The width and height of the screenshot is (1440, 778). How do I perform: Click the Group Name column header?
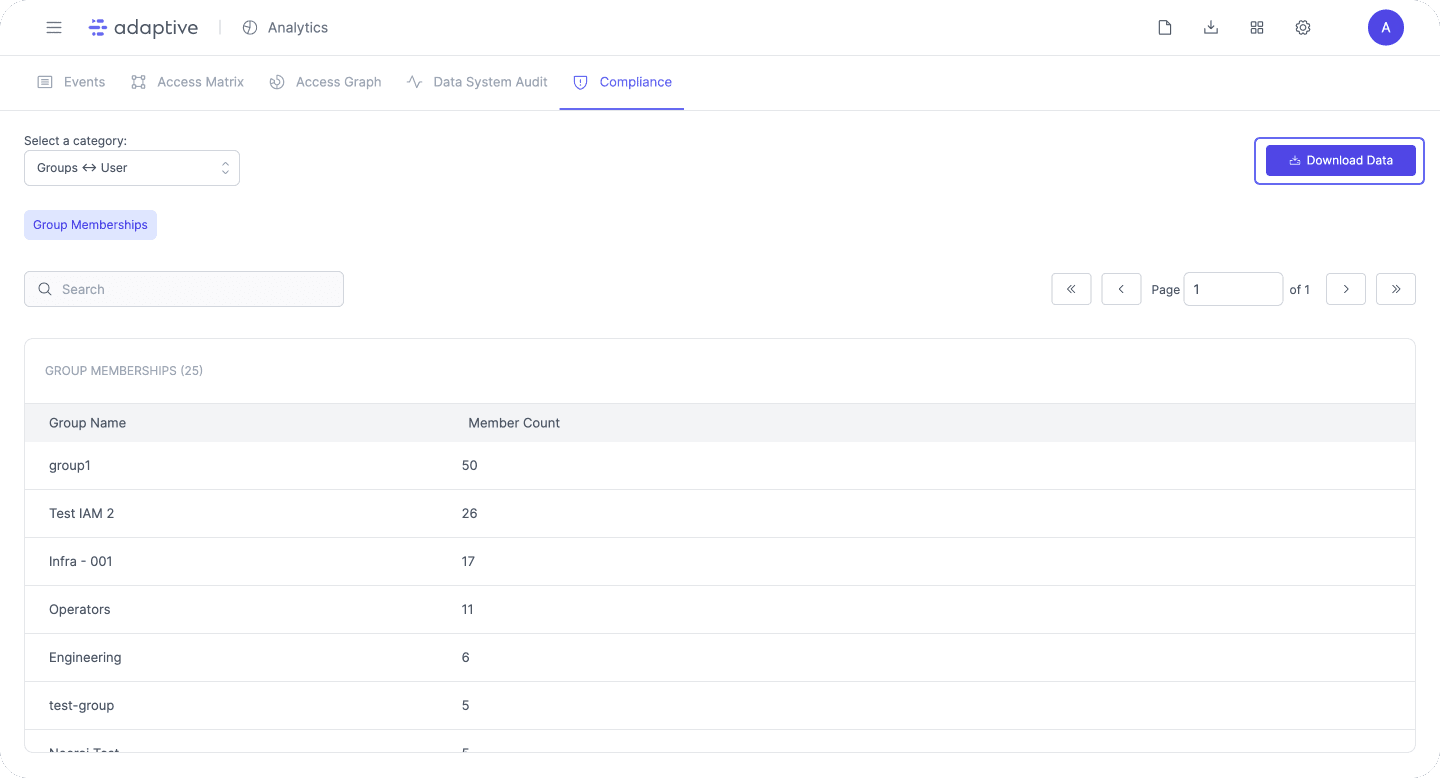tap(87, 423)
